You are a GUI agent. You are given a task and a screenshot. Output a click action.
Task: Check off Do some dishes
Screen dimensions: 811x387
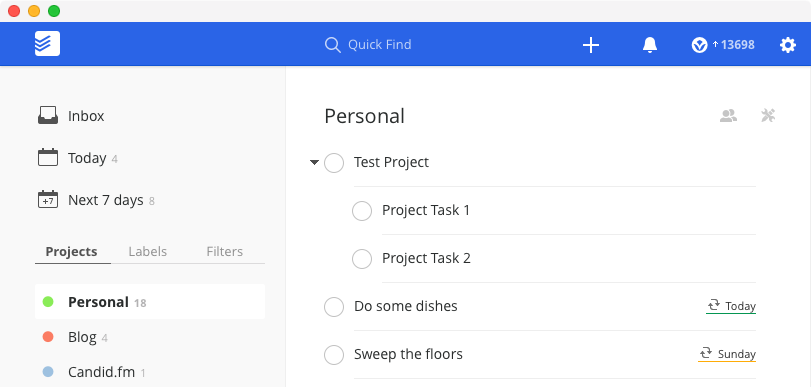334,307
